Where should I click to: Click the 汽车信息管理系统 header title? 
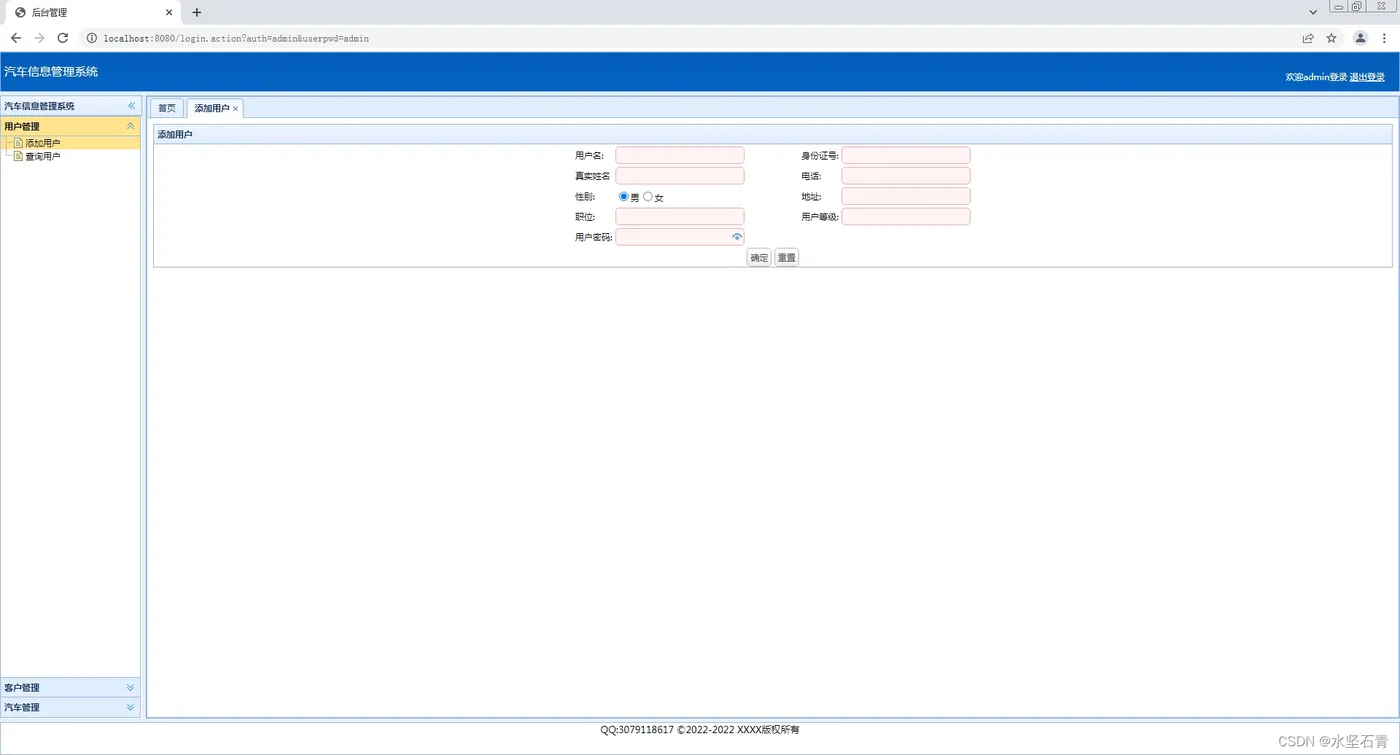point(51,72)
